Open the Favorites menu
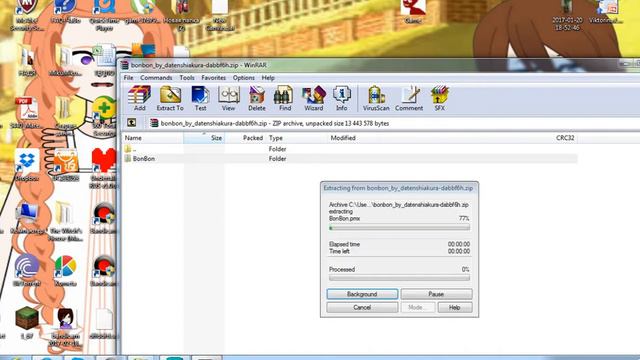640x360 pixels. [213, 78]
